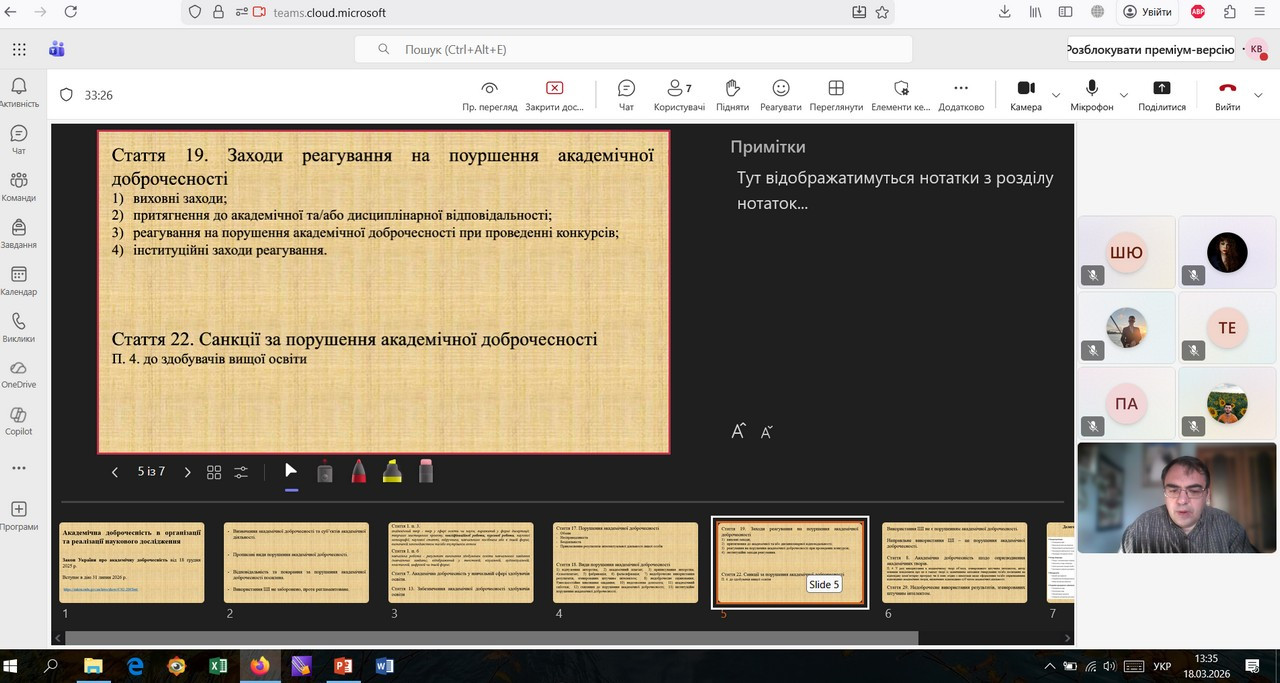The height and width of the screenshot is (683, 1280).
Task: Open meeting chat from toolbar
Action: tap(626, 94)
